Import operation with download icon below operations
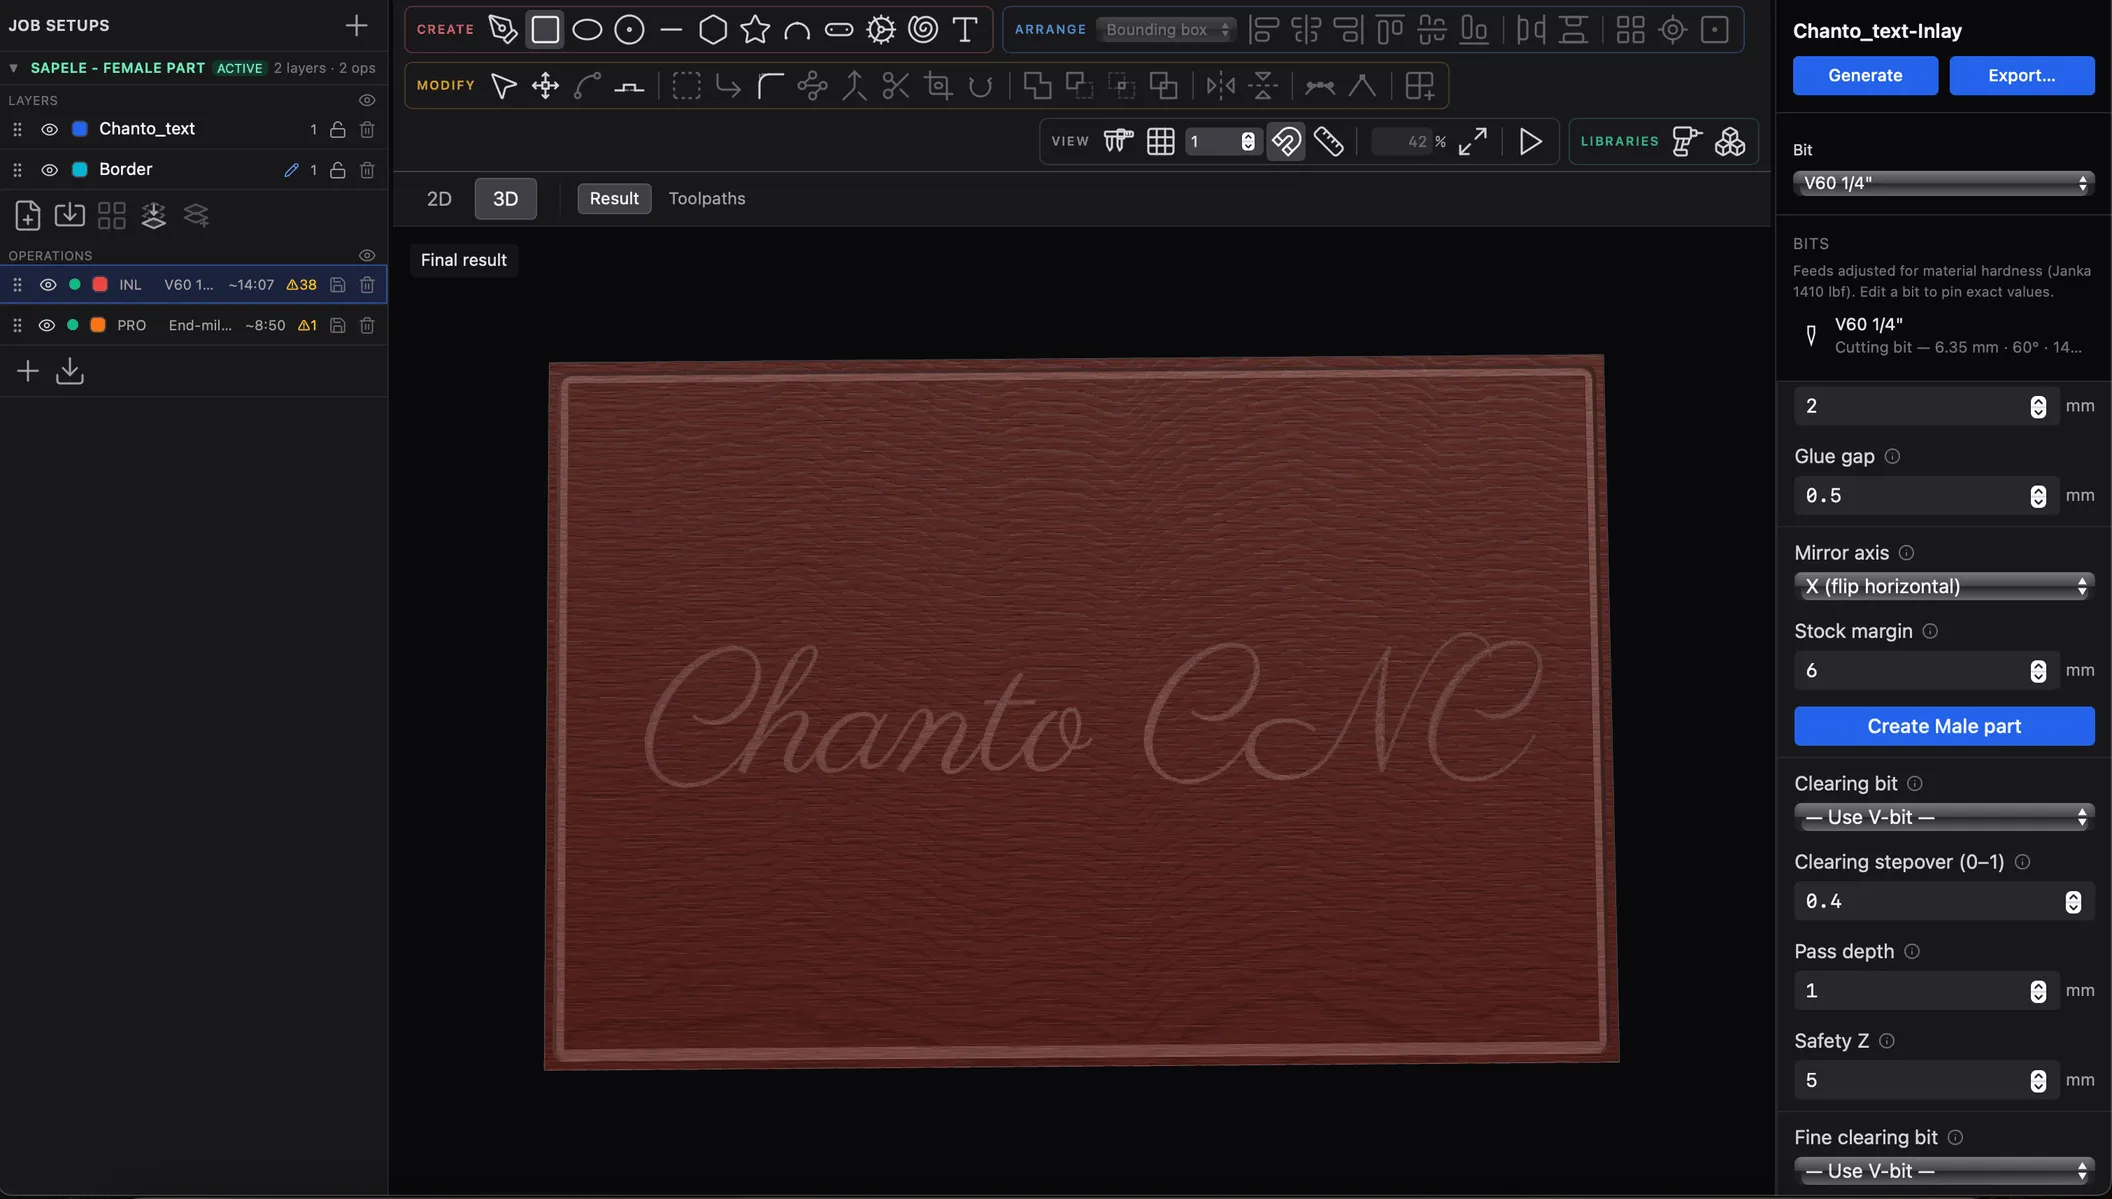2112x1199 pixels. click(x=70, y=372)
